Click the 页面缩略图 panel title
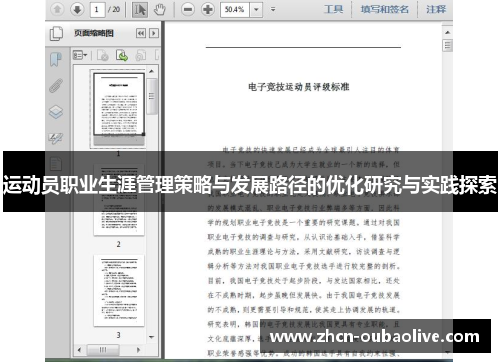Viewport: 500px width, 362px height. [94, 33]
